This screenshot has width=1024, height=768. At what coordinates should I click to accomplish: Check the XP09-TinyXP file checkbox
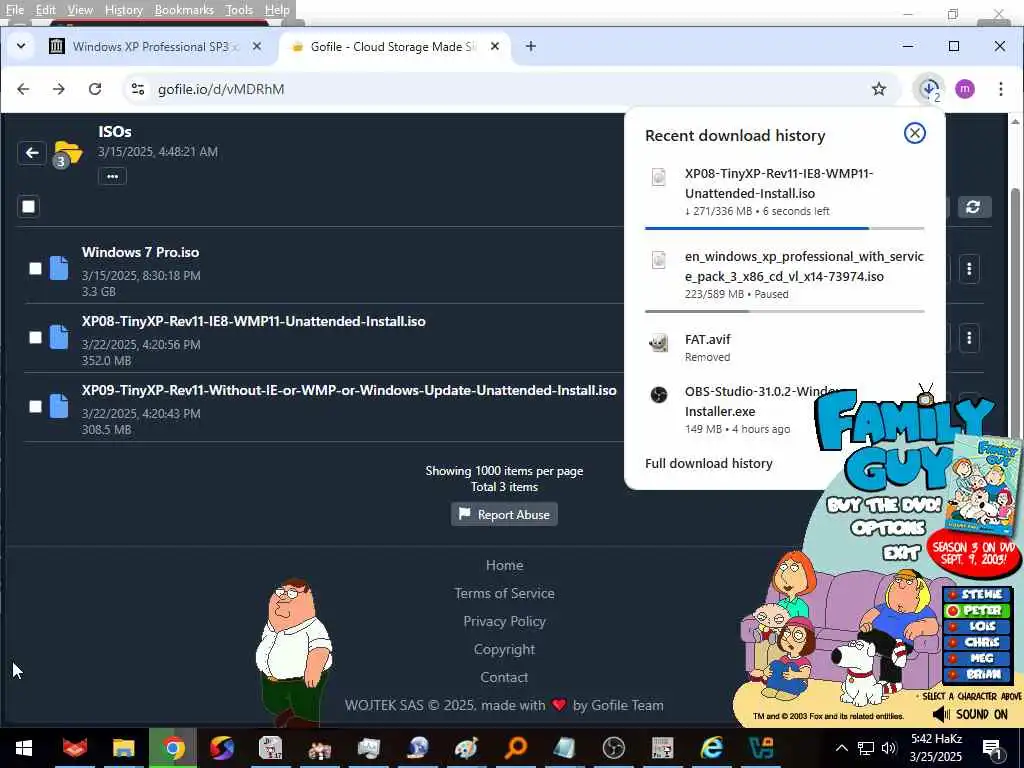click(x=35, y=406)
